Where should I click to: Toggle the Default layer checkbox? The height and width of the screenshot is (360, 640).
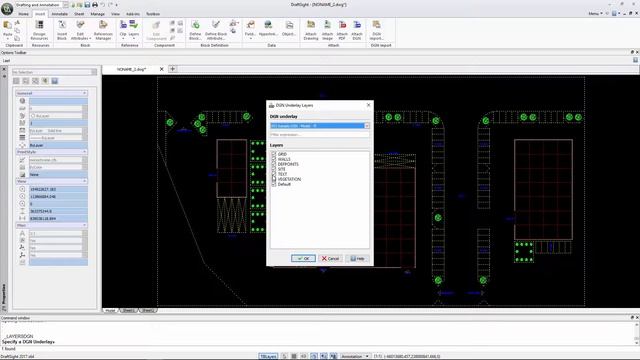coord(274,184)
